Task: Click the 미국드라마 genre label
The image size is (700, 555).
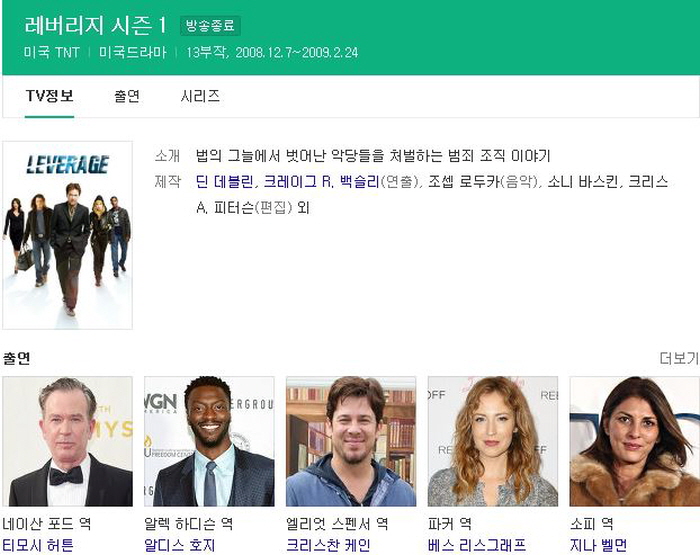Action: click(x=133, y=53)
